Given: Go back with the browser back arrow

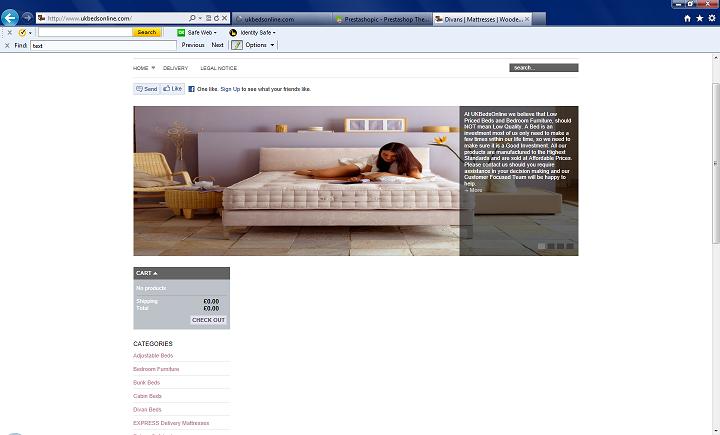Looking at the screenshot, I should [10, 18].
